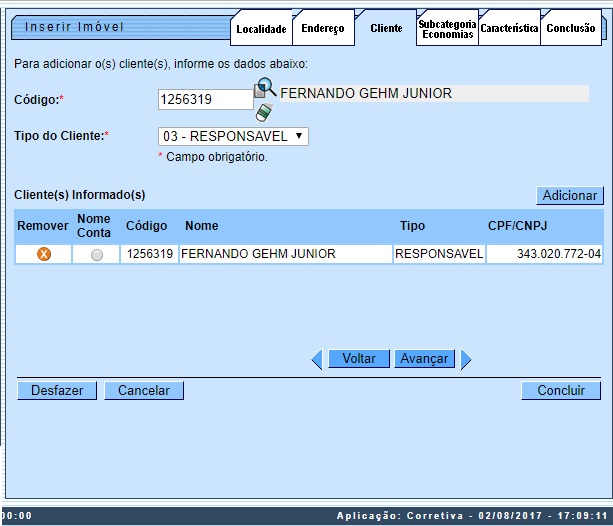Image resolution: width=613 pixels, height=526 pixels.
Task: Click the Voltar button
Action: pos(359,358)
